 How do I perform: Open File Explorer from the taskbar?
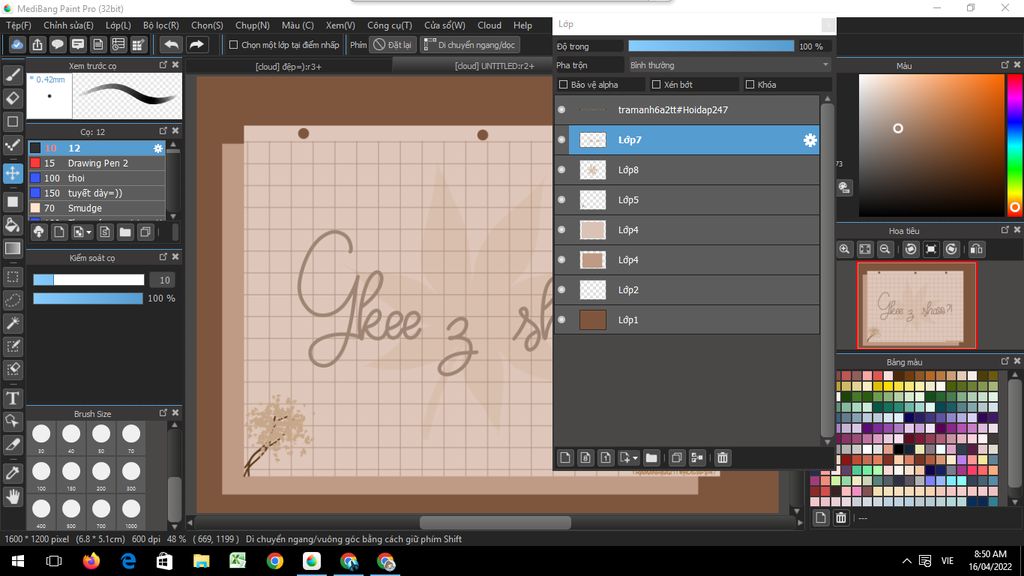coord(201,561)
